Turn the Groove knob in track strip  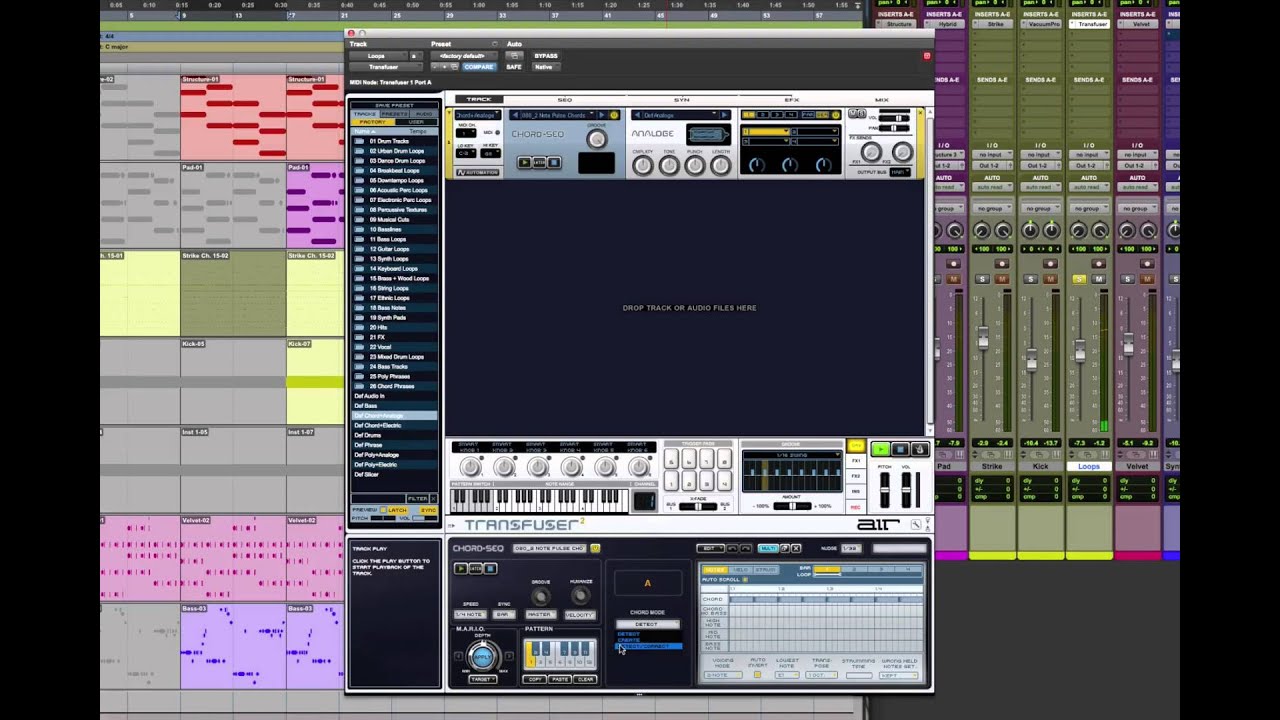tap(596, 139)
